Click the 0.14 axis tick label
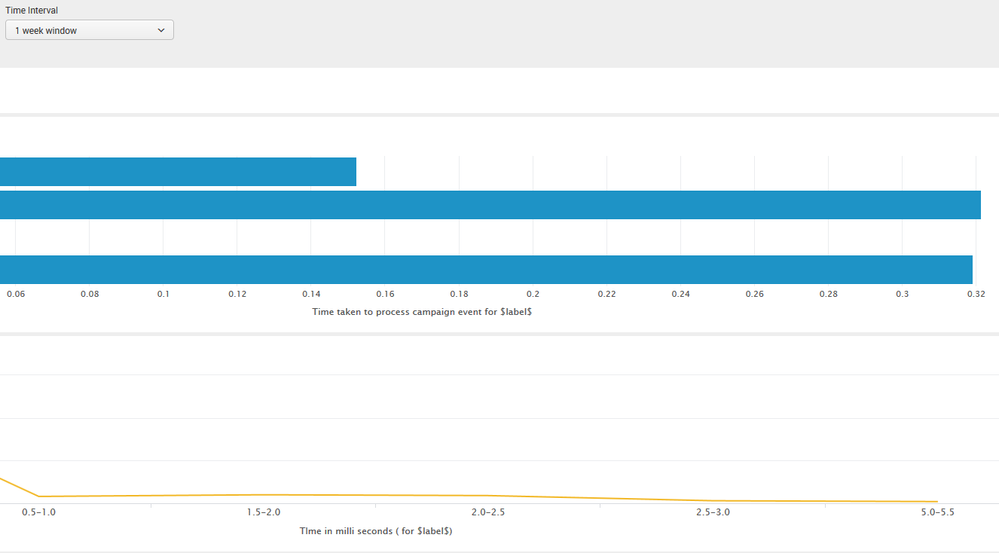The height and width of the screenshot is (553, 999). coord(311,294)
